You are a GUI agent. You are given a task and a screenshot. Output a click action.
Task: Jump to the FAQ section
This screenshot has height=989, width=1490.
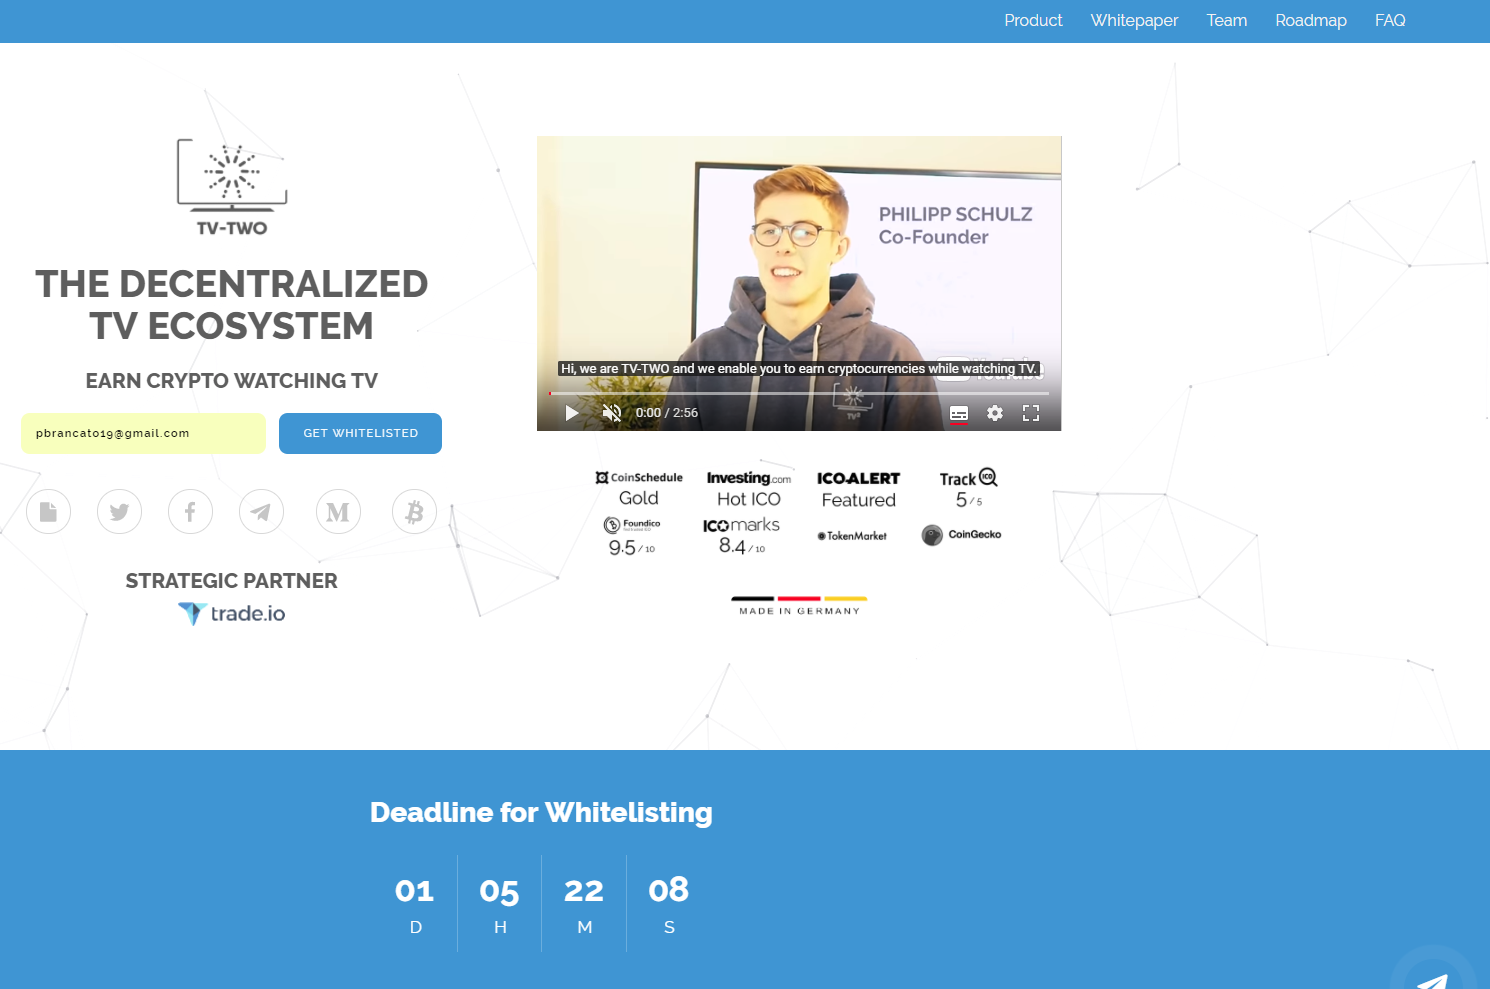tap(1390, 20)
